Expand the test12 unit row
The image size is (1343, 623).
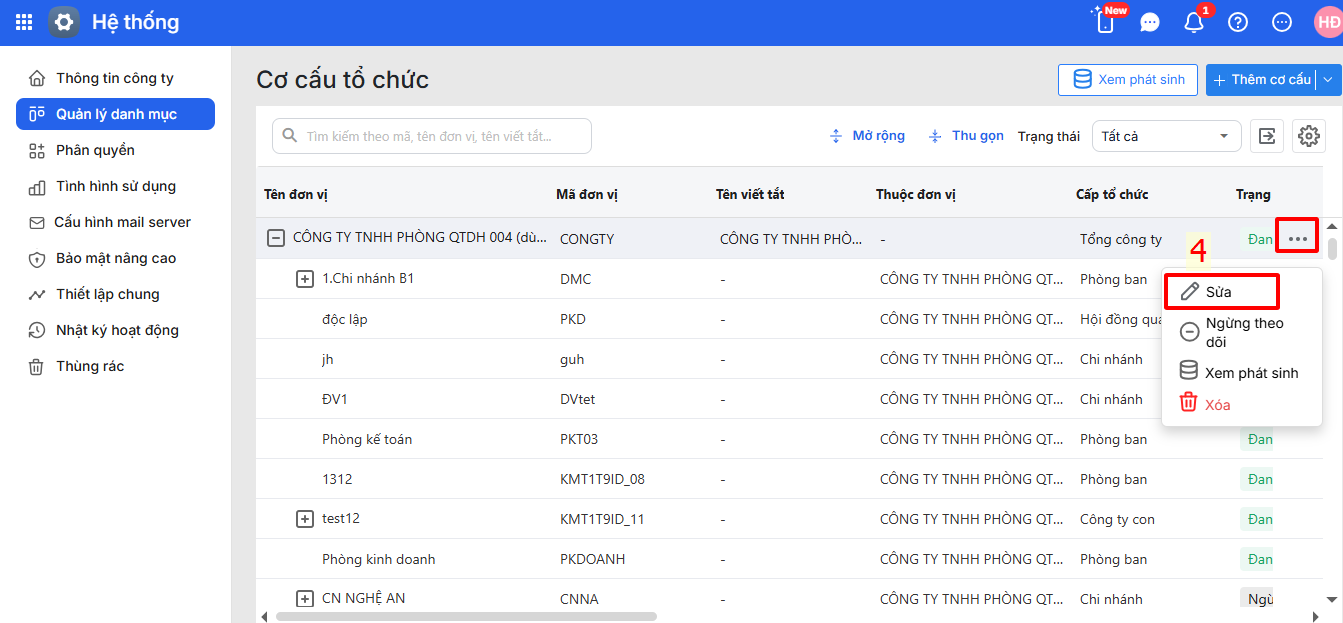(x=305, y=519)
